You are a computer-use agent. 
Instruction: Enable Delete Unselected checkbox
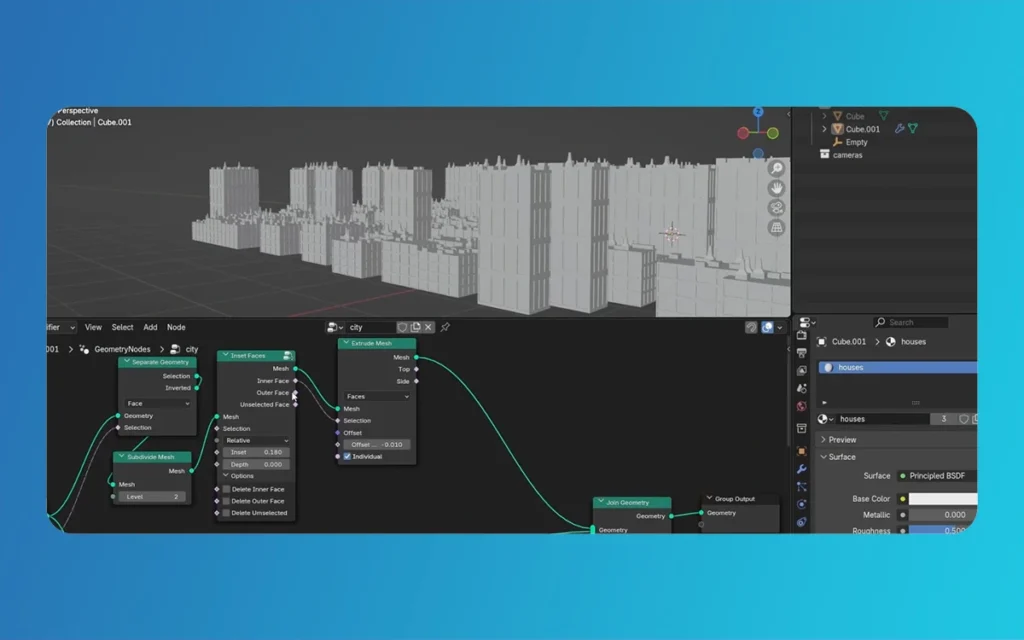[x=227, y=513]
